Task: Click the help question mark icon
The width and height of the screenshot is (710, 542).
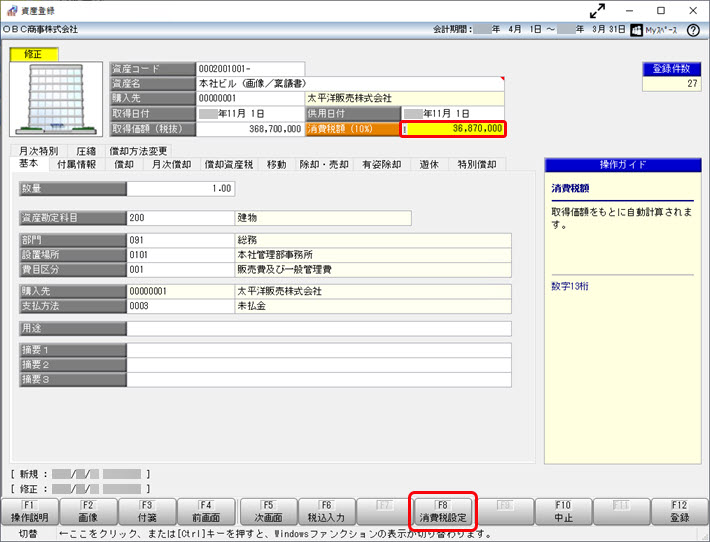Action: [x=693, y=30]
